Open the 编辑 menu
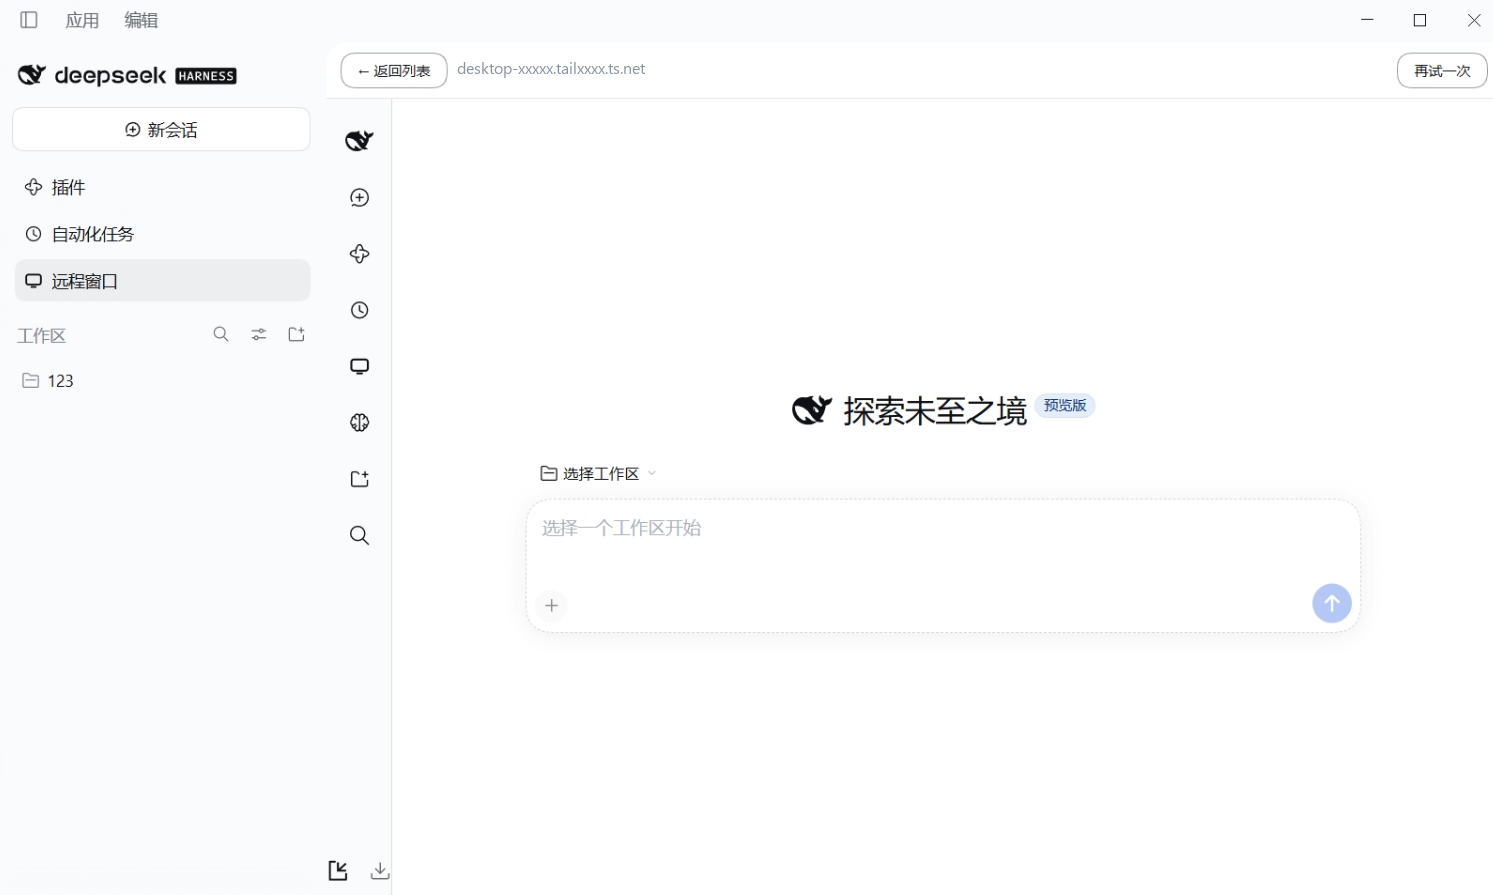1493x895 pixels. click(x=141, y=20)
